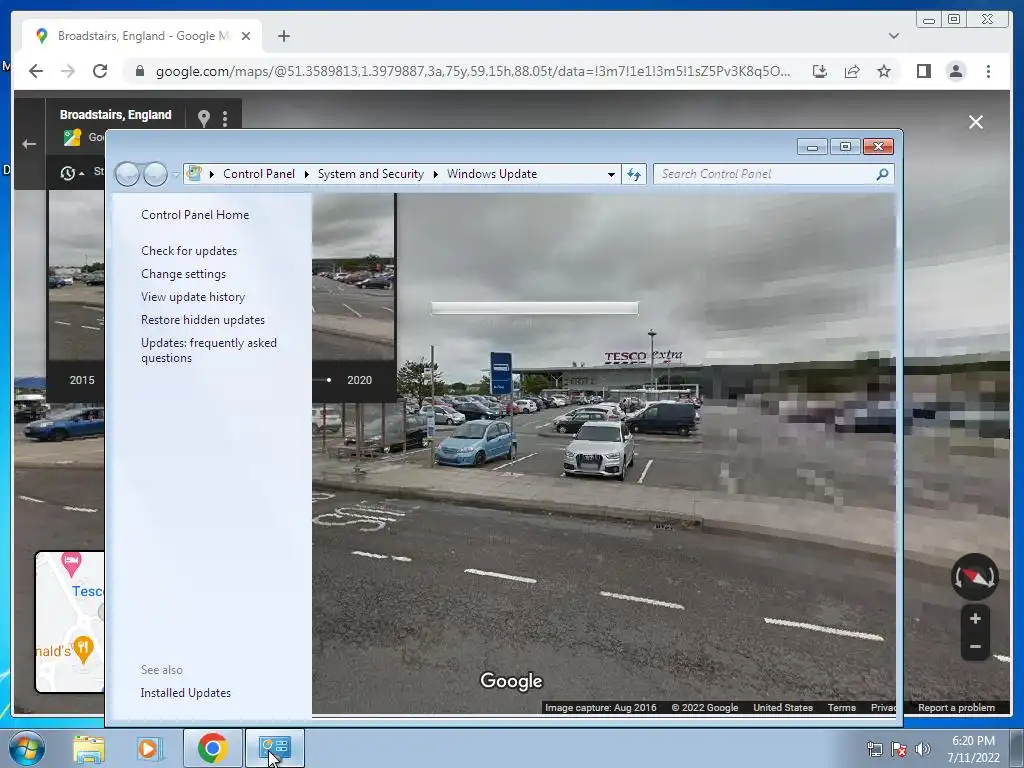Open a new Chrome tab
The image size is (1024, 768).
pos(283,36)
